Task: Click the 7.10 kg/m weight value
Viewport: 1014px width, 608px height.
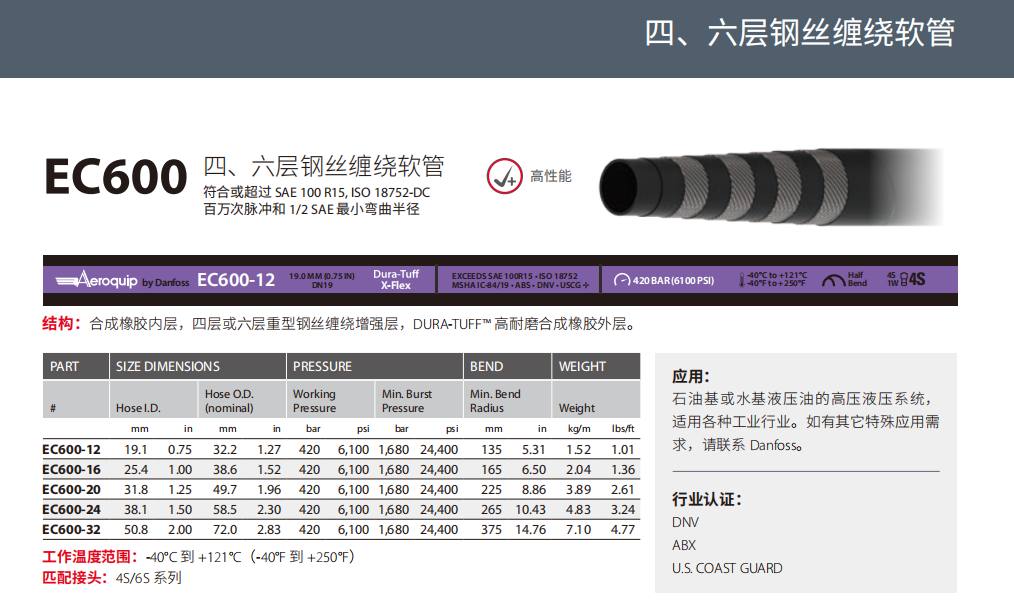Action: (578, 530)
